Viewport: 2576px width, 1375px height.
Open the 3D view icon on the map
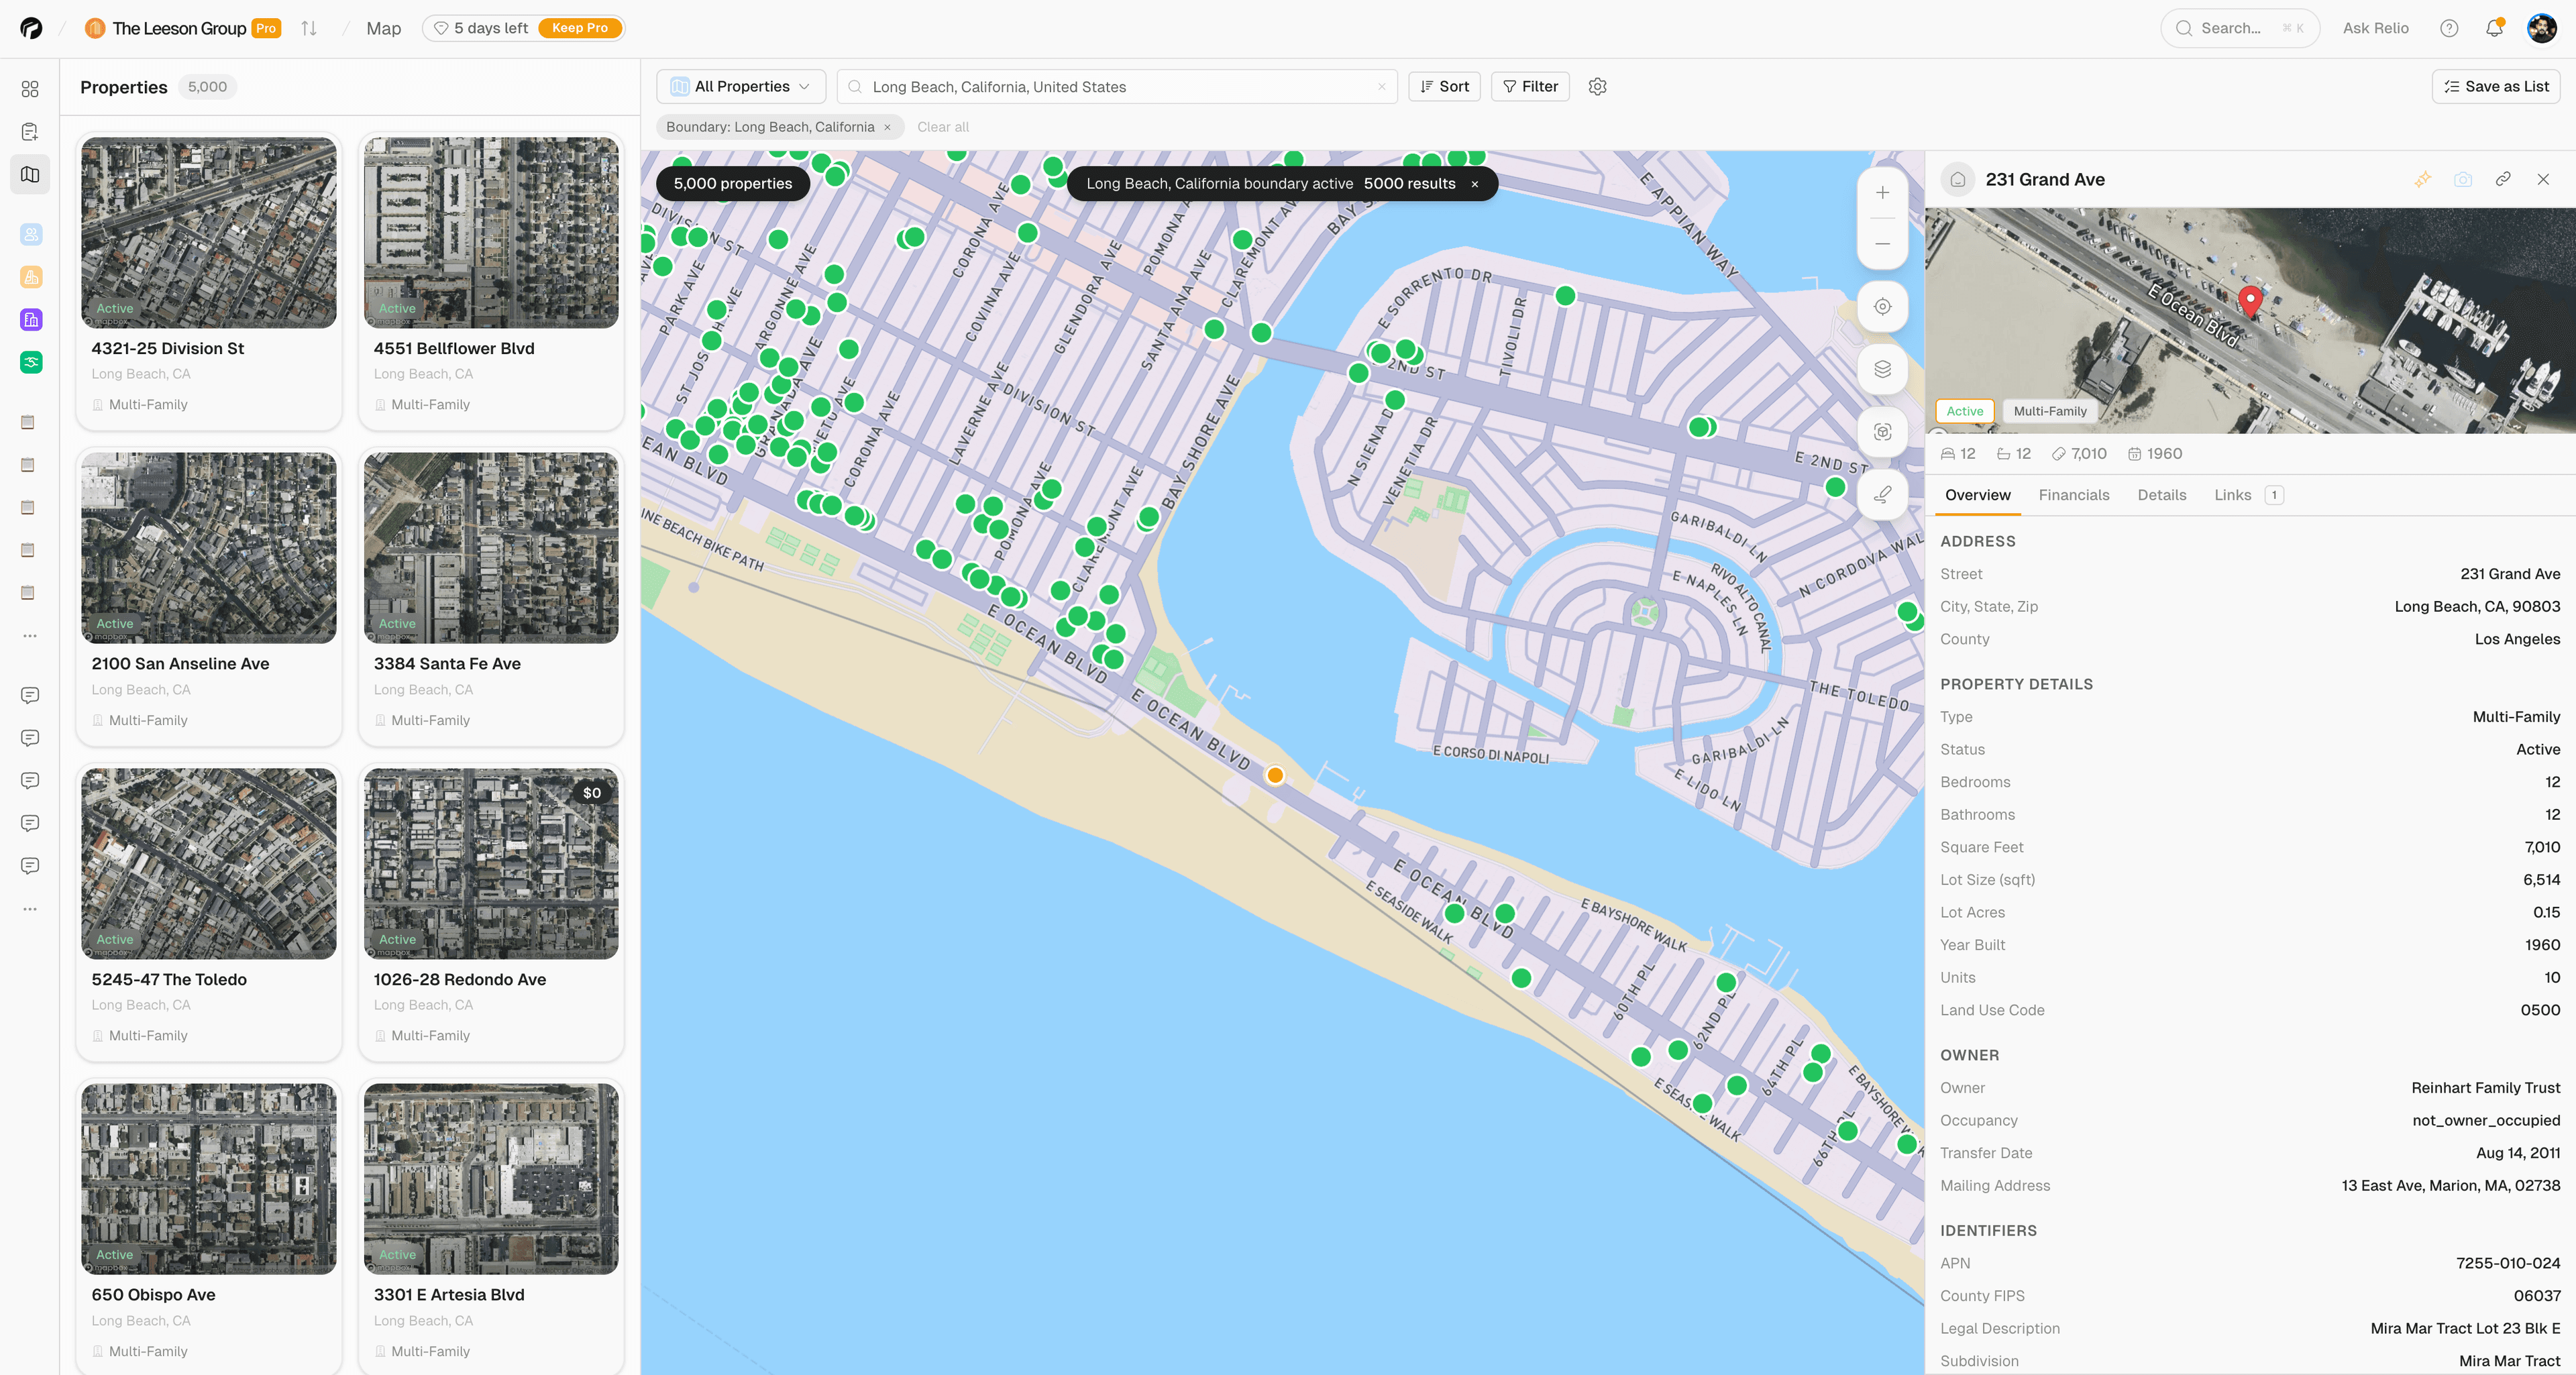1883,432
